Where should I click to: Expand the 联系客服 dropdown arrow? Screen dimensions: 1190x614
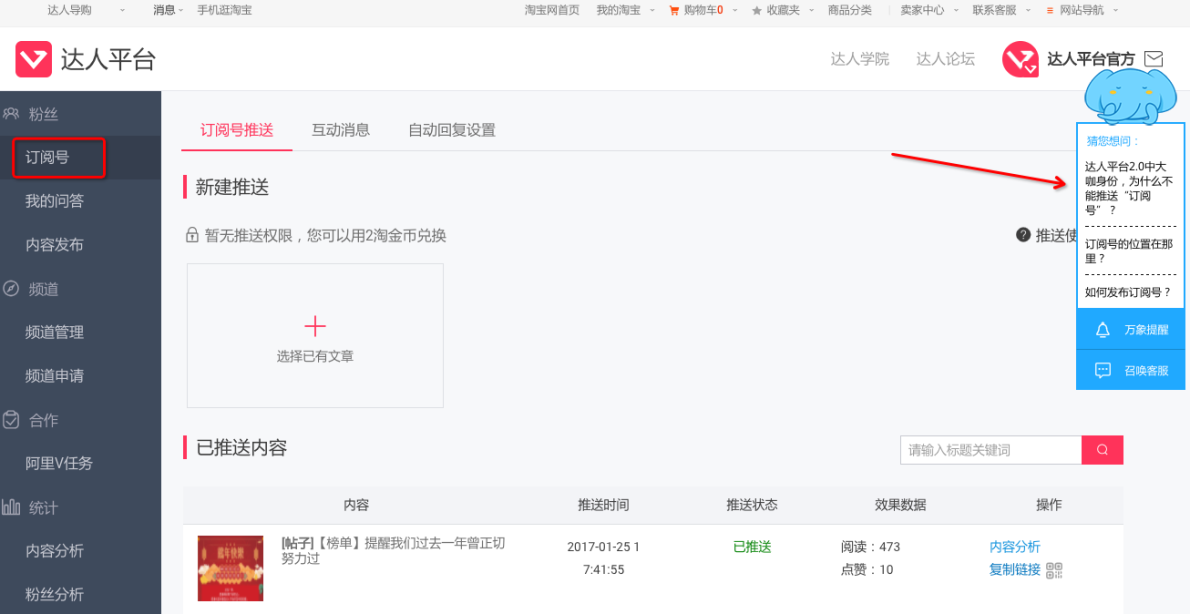1028,11
